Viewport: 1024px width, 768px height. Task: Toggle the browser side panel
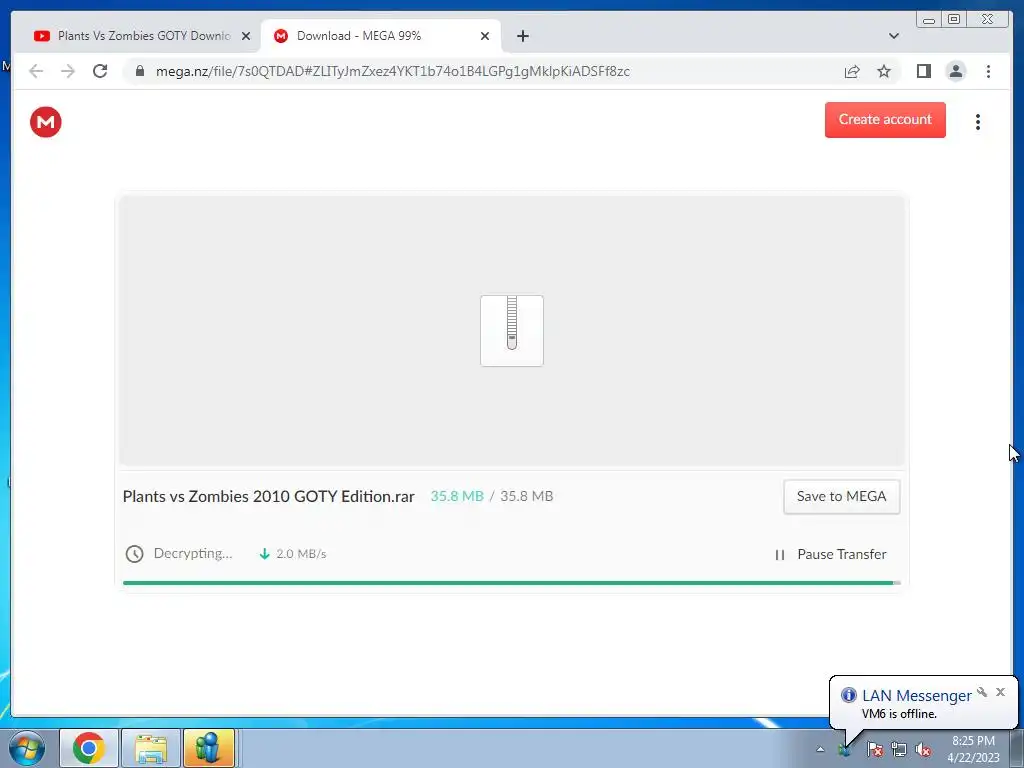click(923, 71)
